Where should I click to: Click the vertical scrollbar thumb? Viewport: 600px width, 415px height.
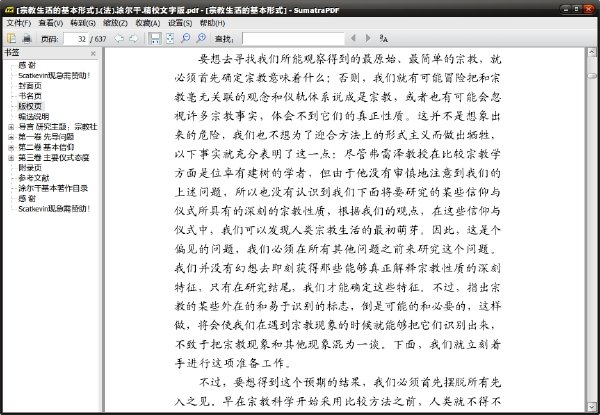pyautogui.click(x=592, y=76)
